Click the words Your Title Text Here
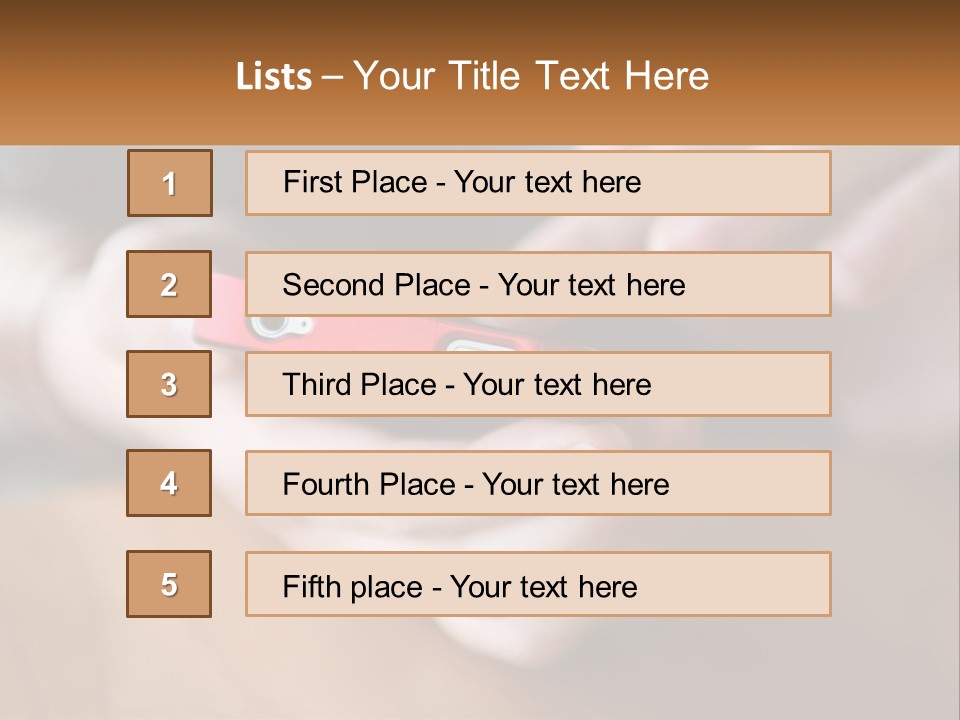 (531, 76)
